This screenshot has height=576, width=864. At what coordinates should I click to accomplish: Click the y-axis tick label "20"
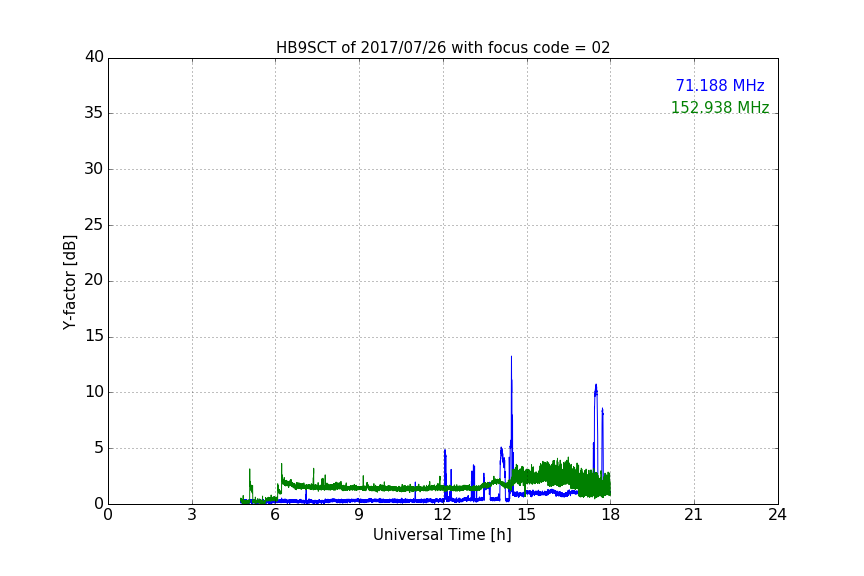coord(94,280)
